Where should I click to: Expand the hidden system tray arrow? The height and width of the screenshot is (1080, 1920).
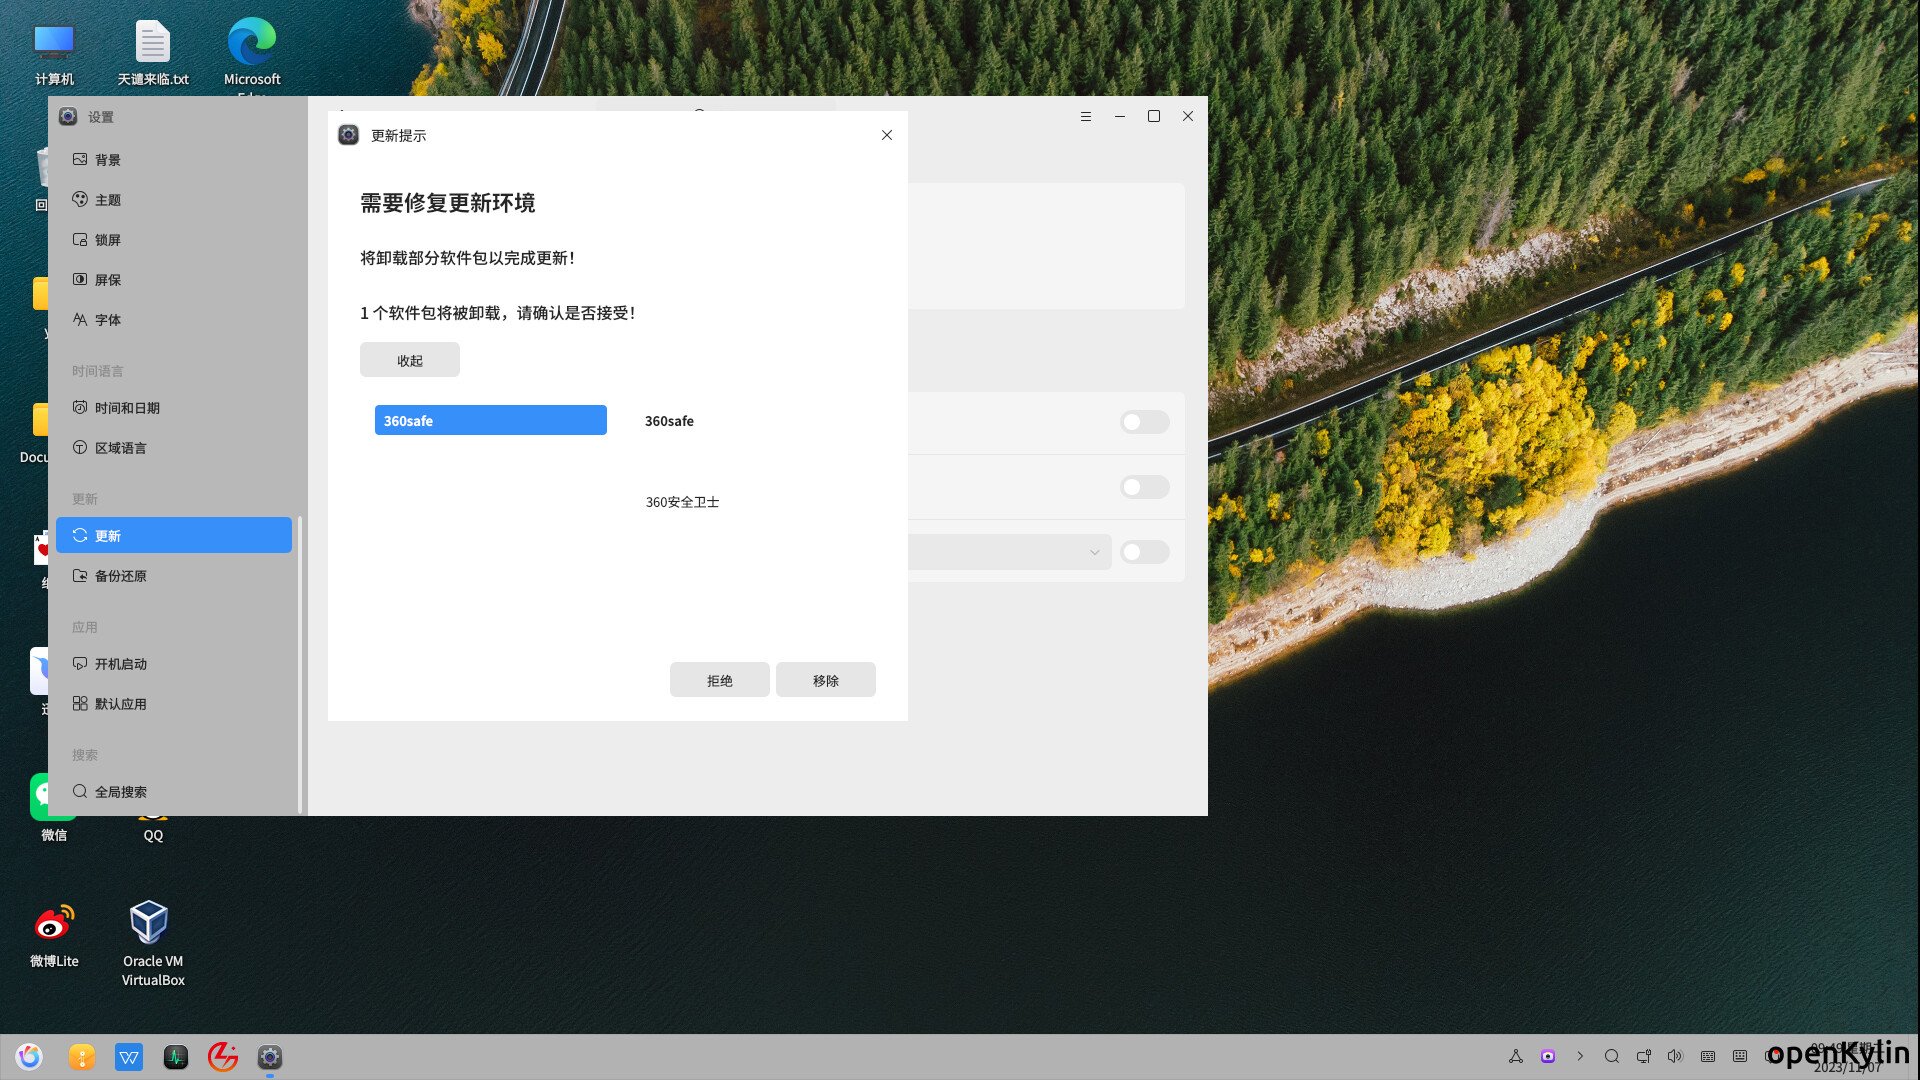(x=1580, y=1056)
